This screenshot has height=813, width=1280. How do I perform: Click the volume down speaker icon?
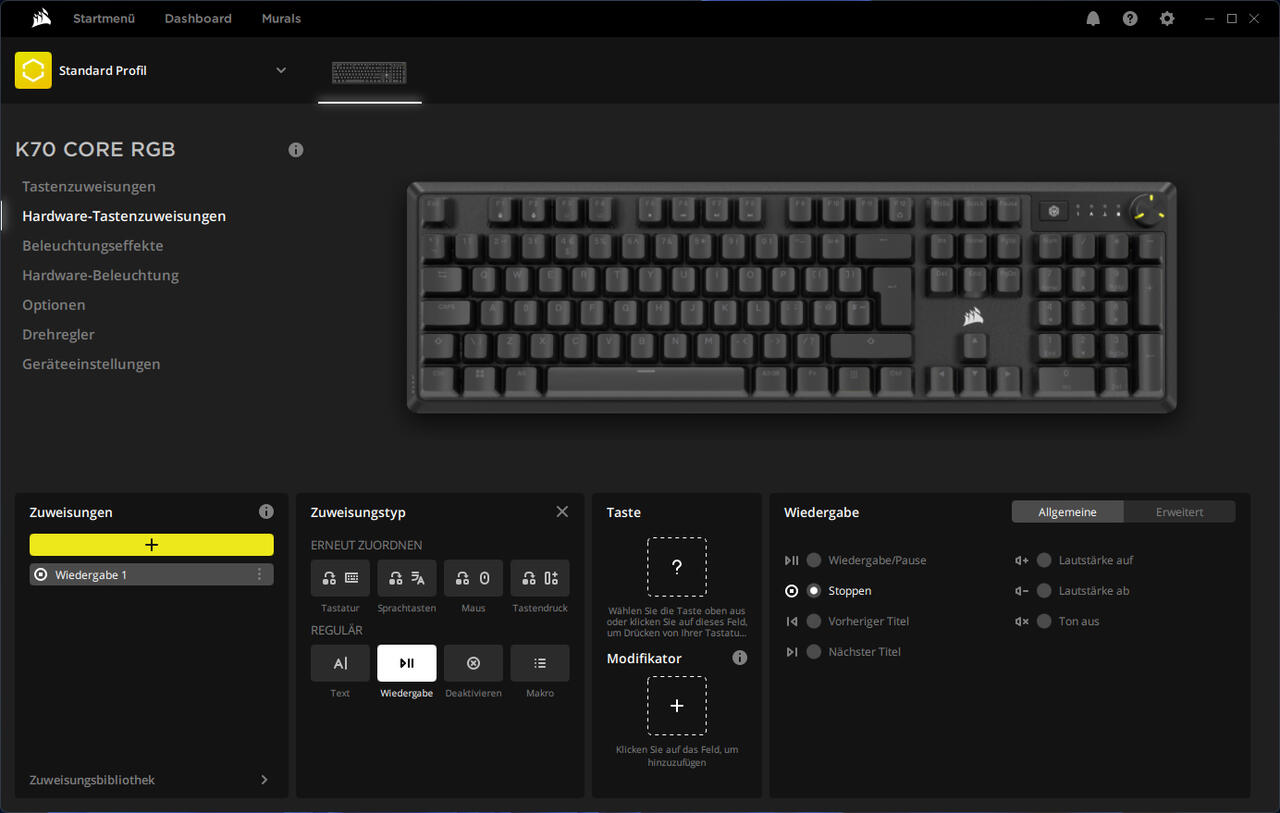tap(1022, 591)
